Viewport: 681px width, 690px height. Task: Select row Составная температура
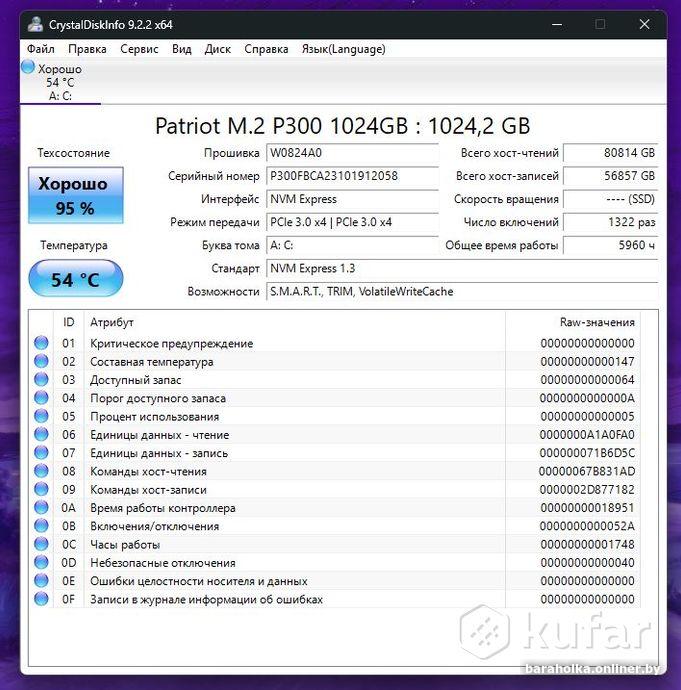pos(335,361)
